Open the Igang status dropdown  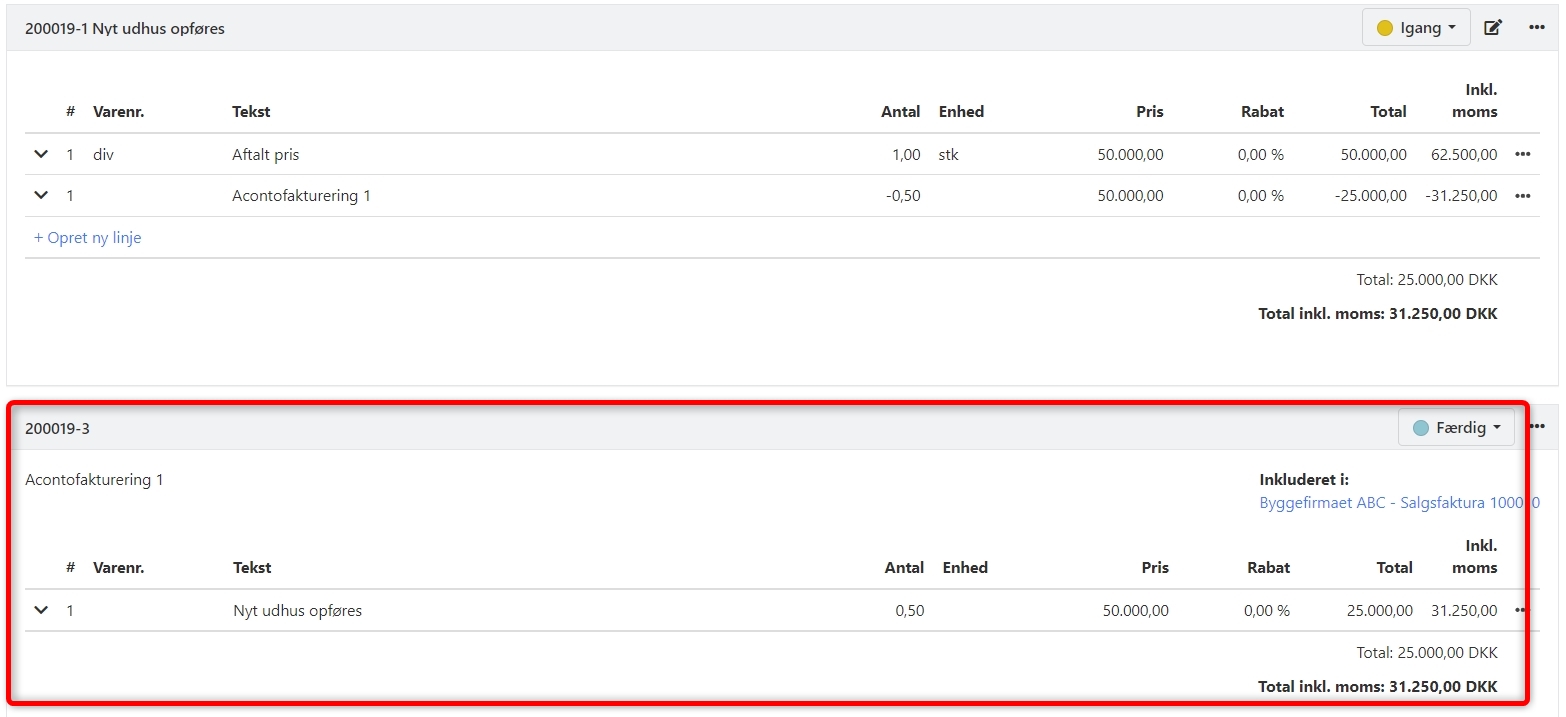click(x=1416, y=28)
